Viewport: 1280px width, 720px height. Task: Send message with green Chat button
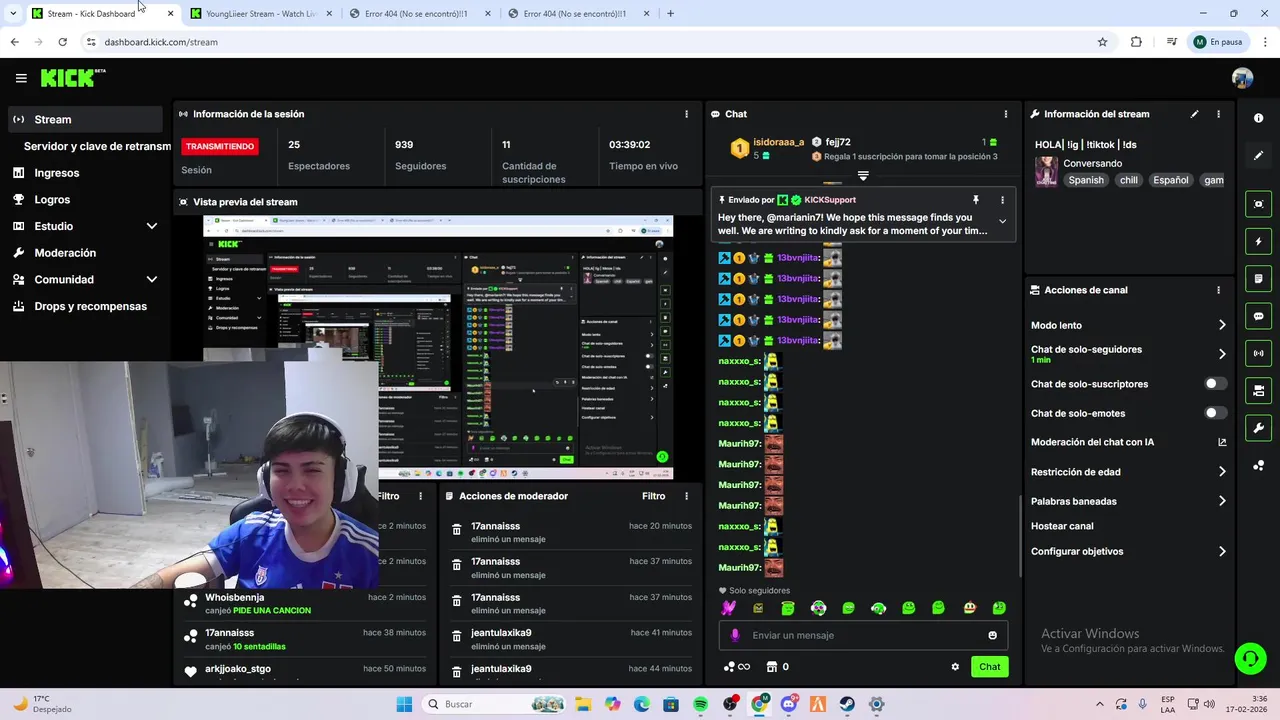tap(989, 667)
